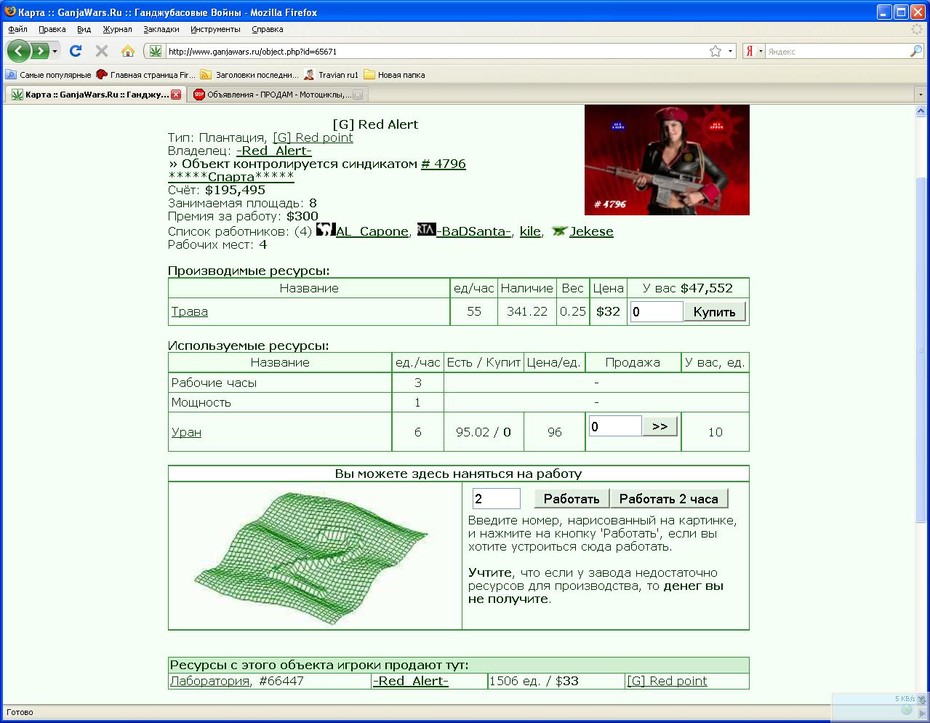
Task: Open Travian ru1 bookmark
Action: point(332,75)
